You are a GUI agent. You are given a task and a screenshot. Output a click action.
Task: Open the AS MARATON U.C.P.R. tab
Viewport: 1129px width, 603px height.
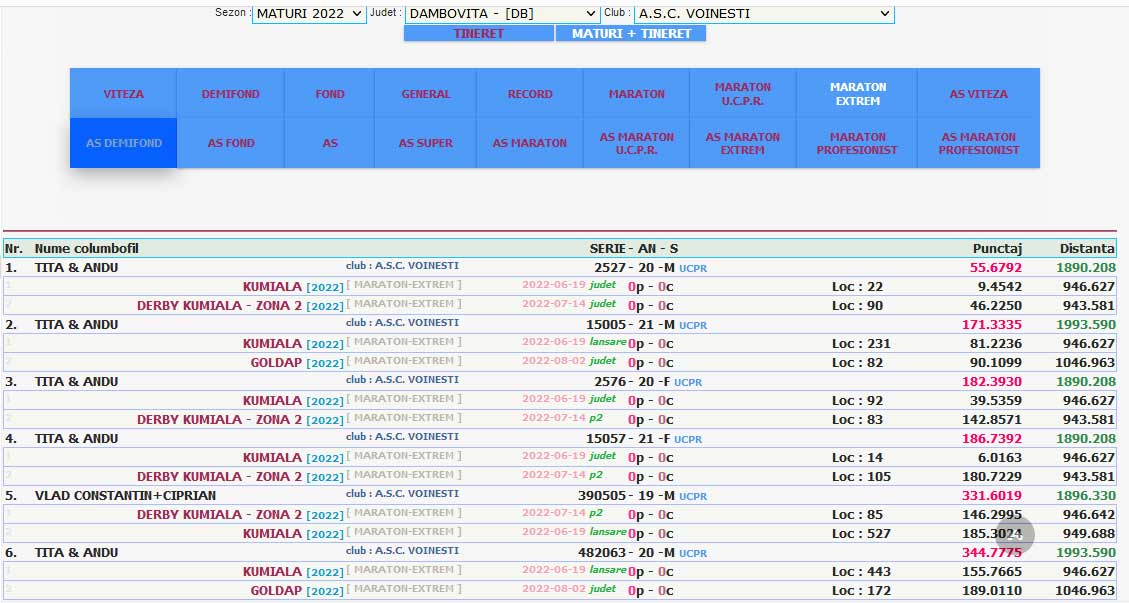coord(637,143)
